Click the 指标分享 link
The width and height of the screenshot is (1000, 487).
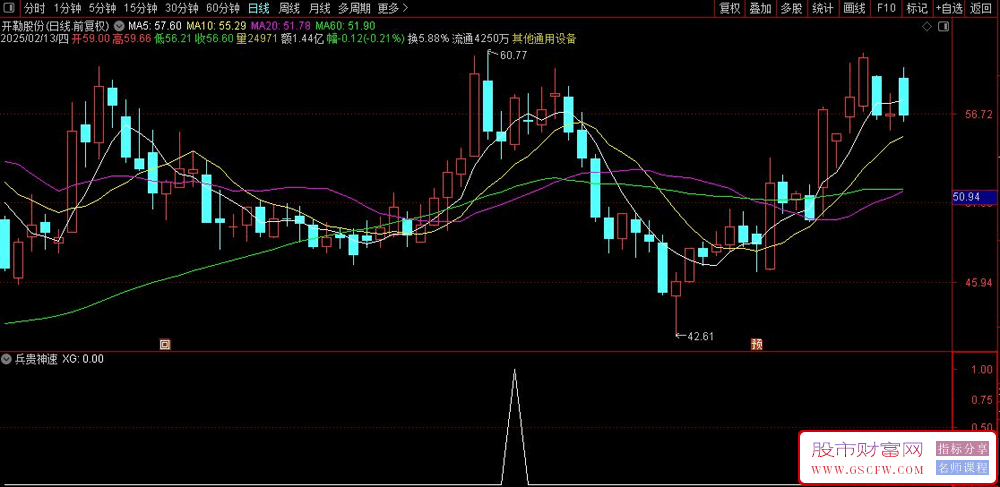coord(962,449)
